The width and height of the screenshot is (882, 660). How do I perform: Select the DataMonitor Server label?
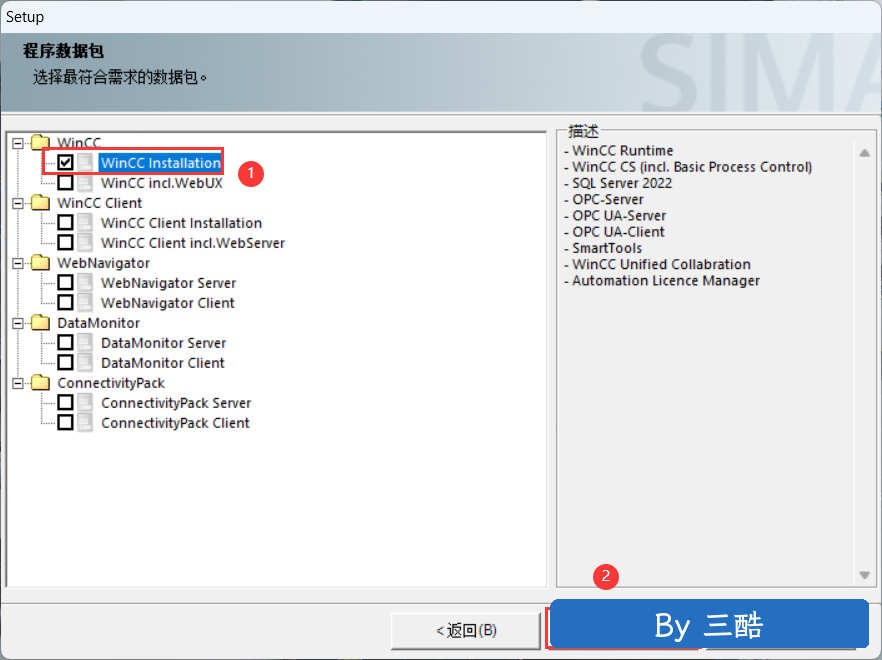[164, 343]
